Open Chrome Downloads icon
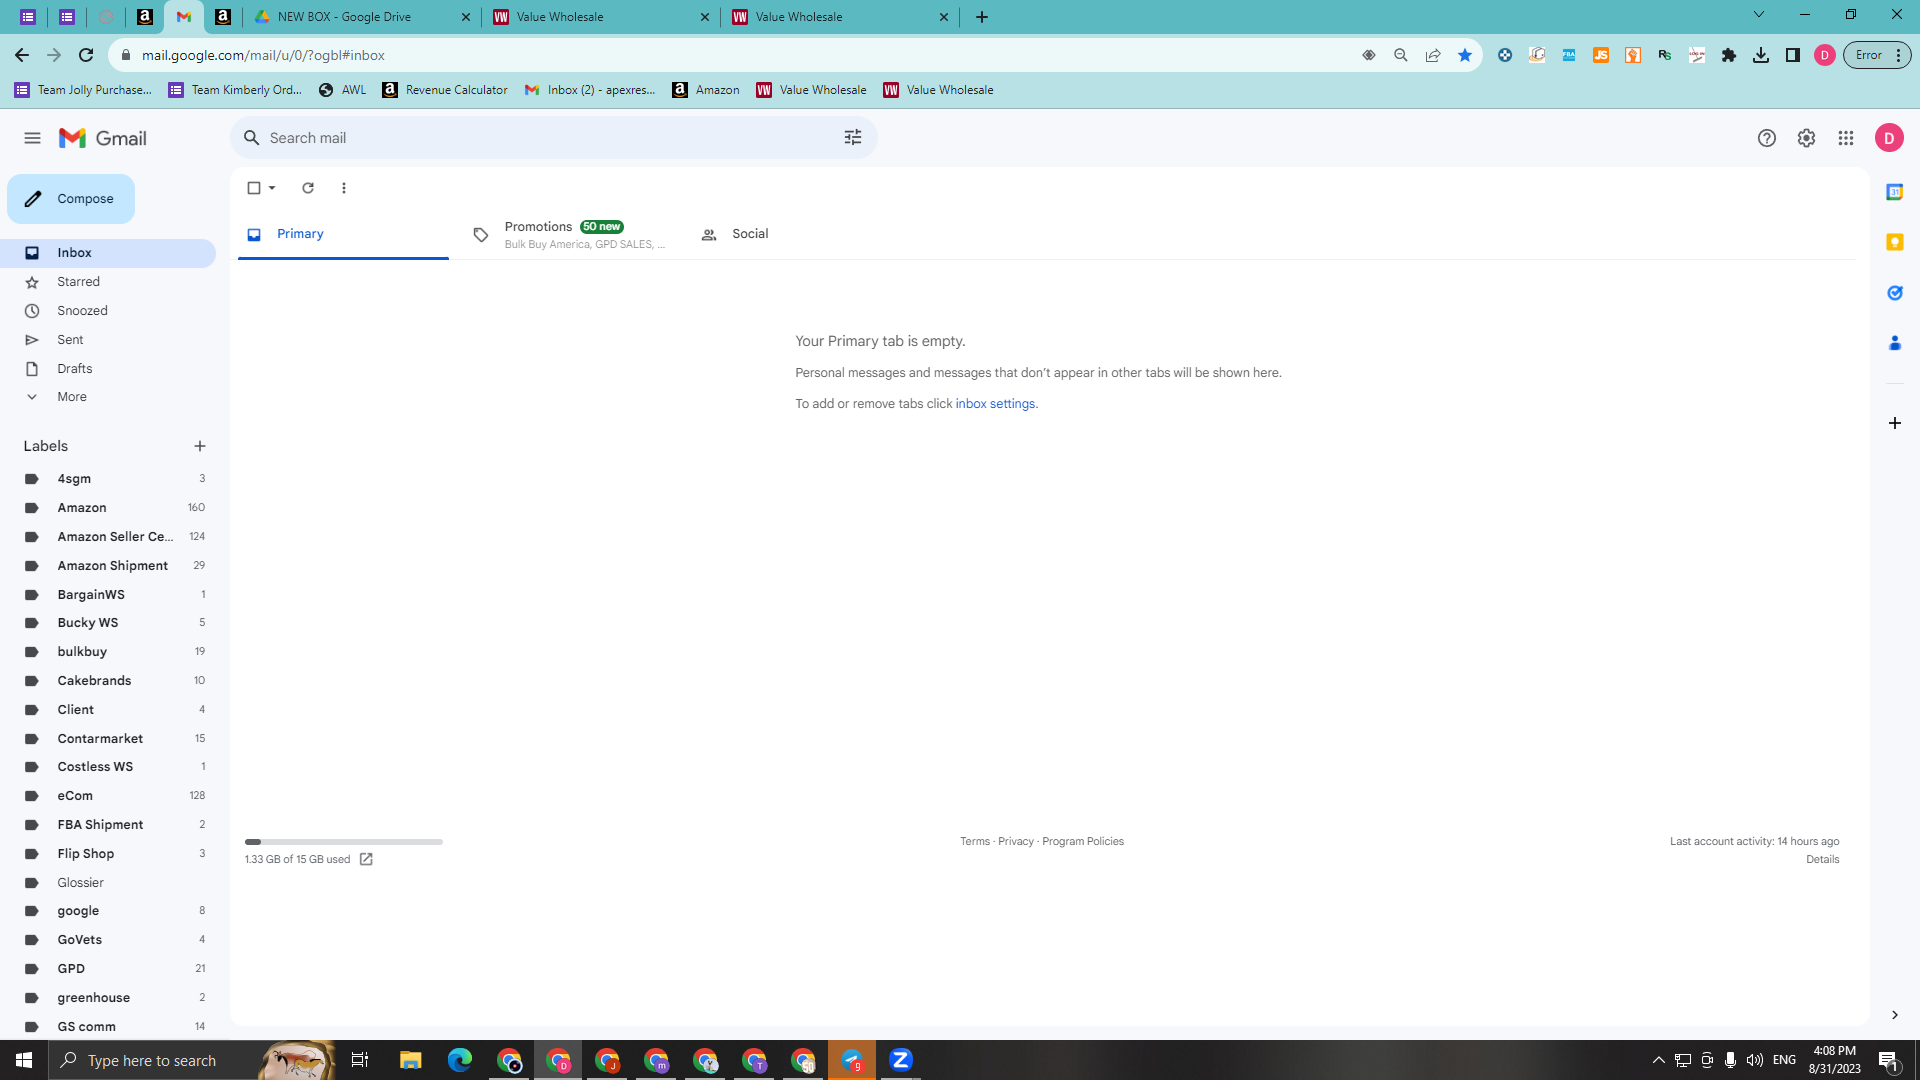The width and height of the screenshot is (1920, 1080). coord(1761,55)
